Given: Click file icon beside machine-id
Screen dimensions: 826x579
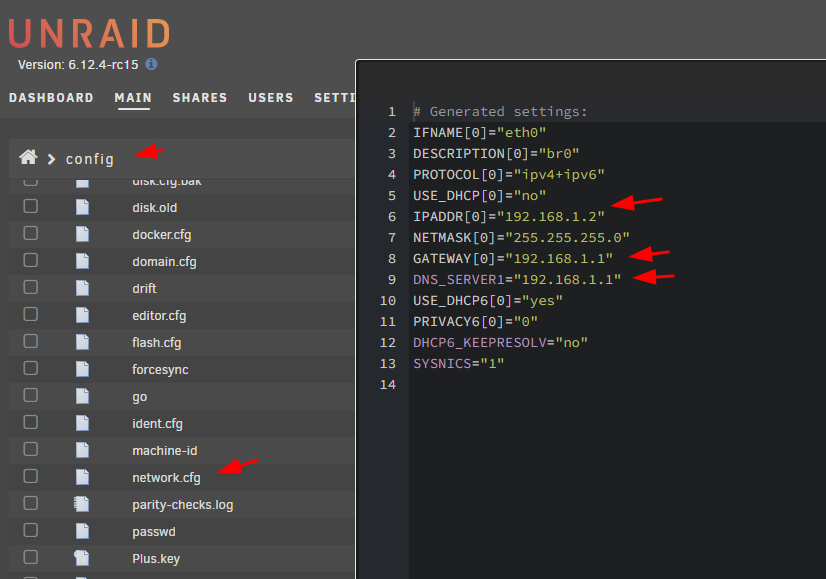Looking at the screenshot, I should click(82, 450).
